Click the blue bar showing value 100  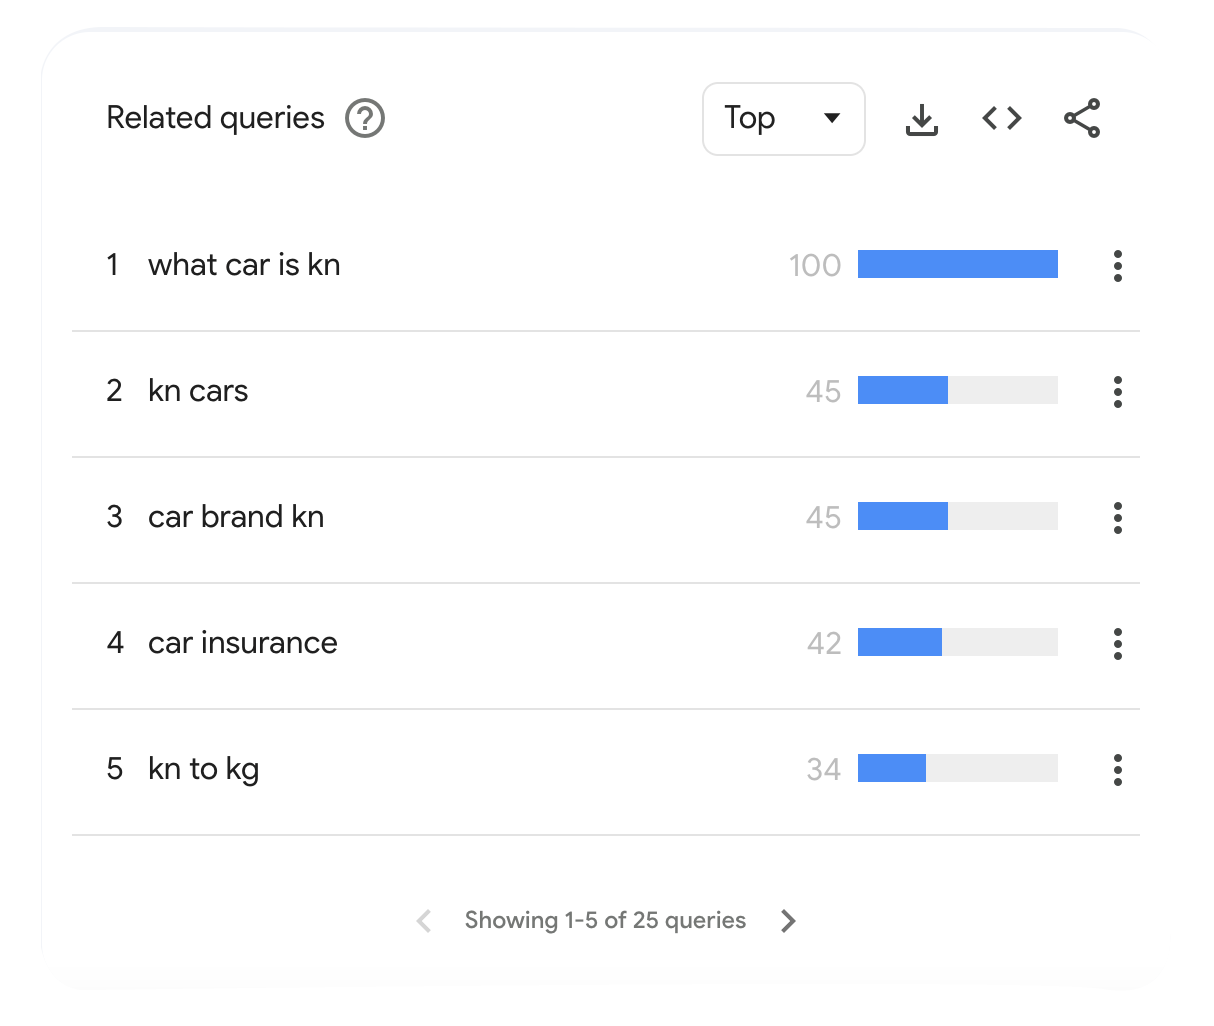point(958,264)
